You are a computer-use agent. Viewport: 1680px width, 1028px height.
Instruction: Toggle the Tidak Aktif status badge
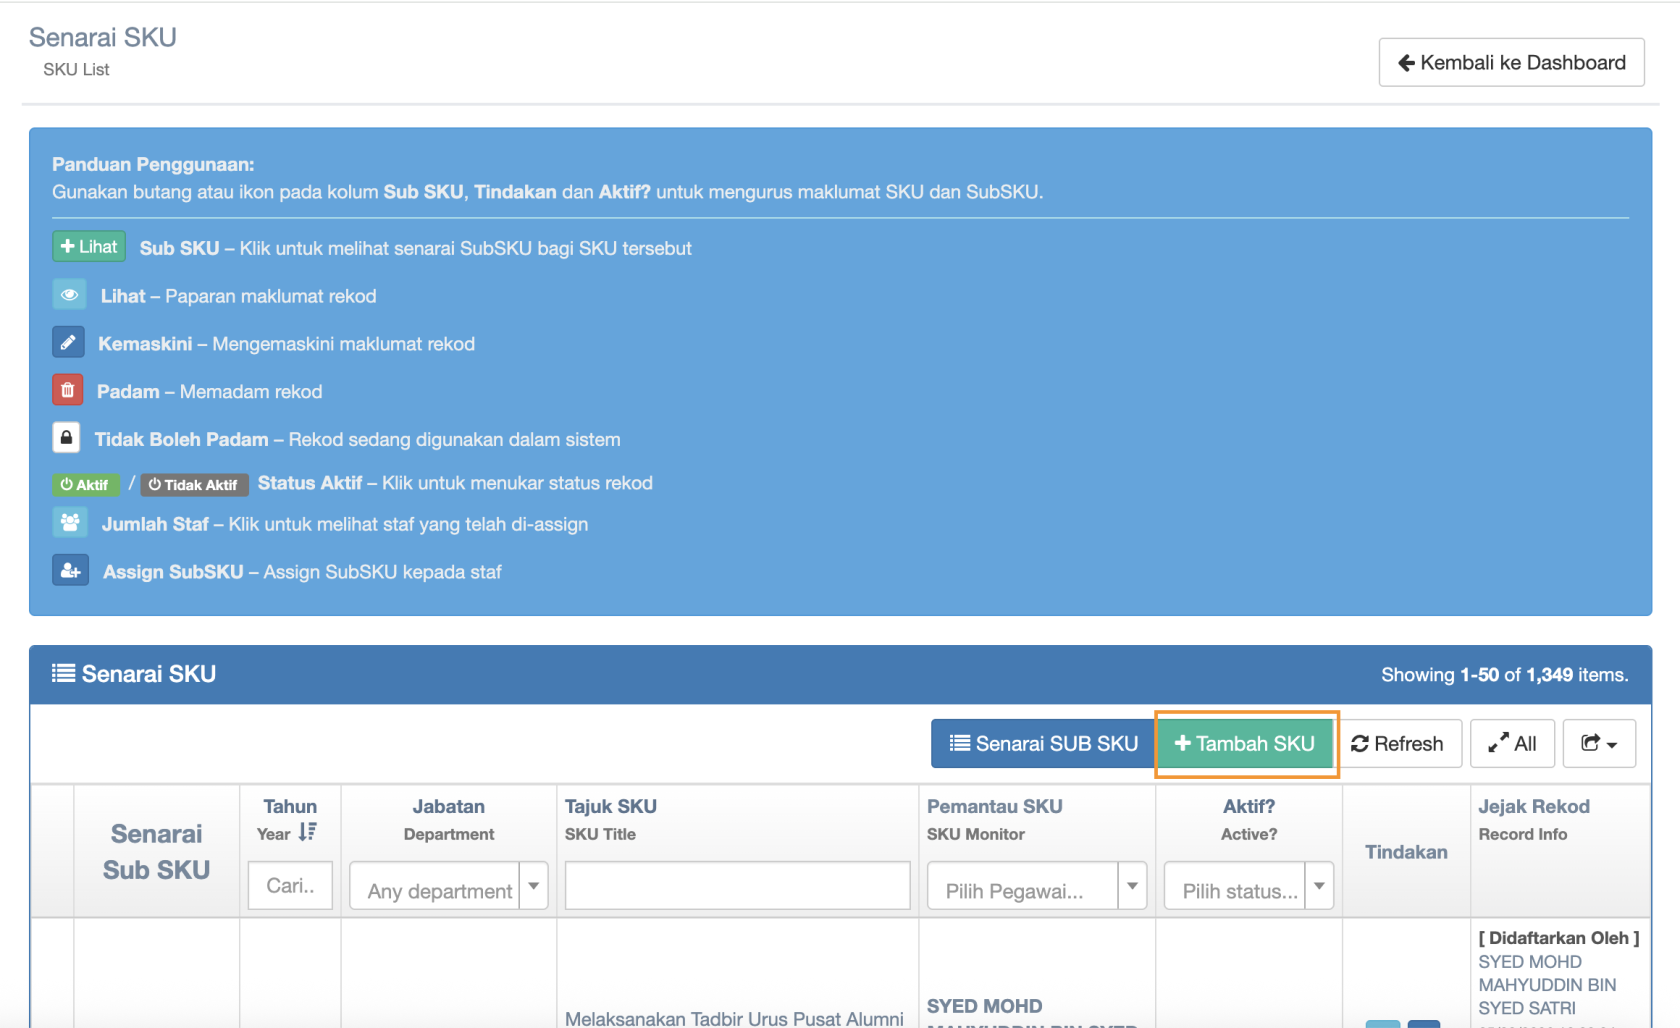[194, 485]
